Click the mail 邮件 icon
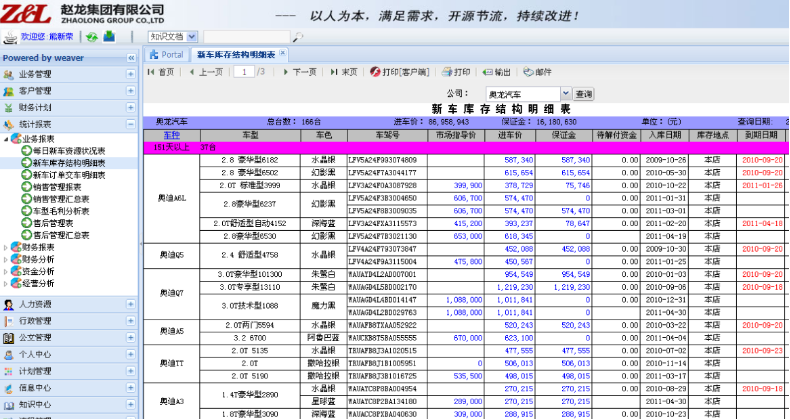790x420 pixels. pos(528,73)
